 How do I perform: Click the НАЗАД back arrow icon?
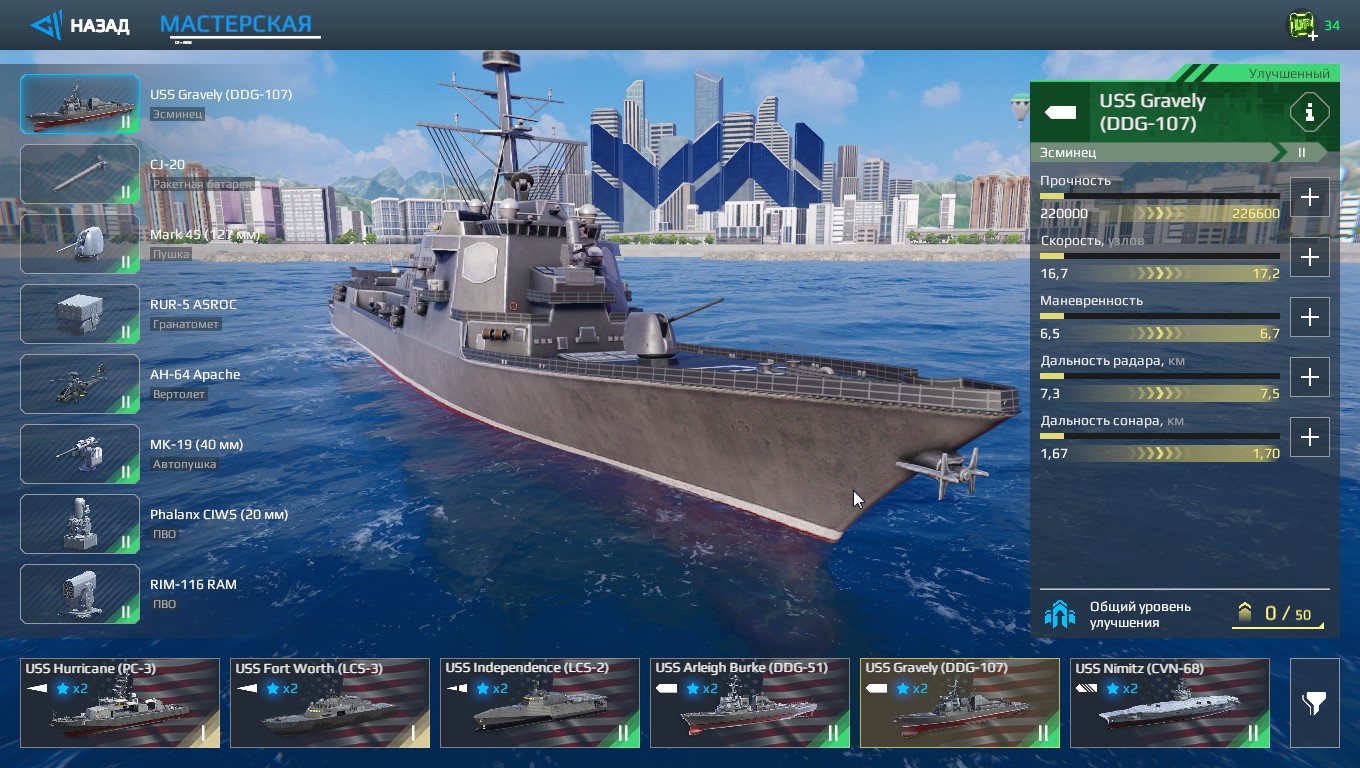point(46,25)
